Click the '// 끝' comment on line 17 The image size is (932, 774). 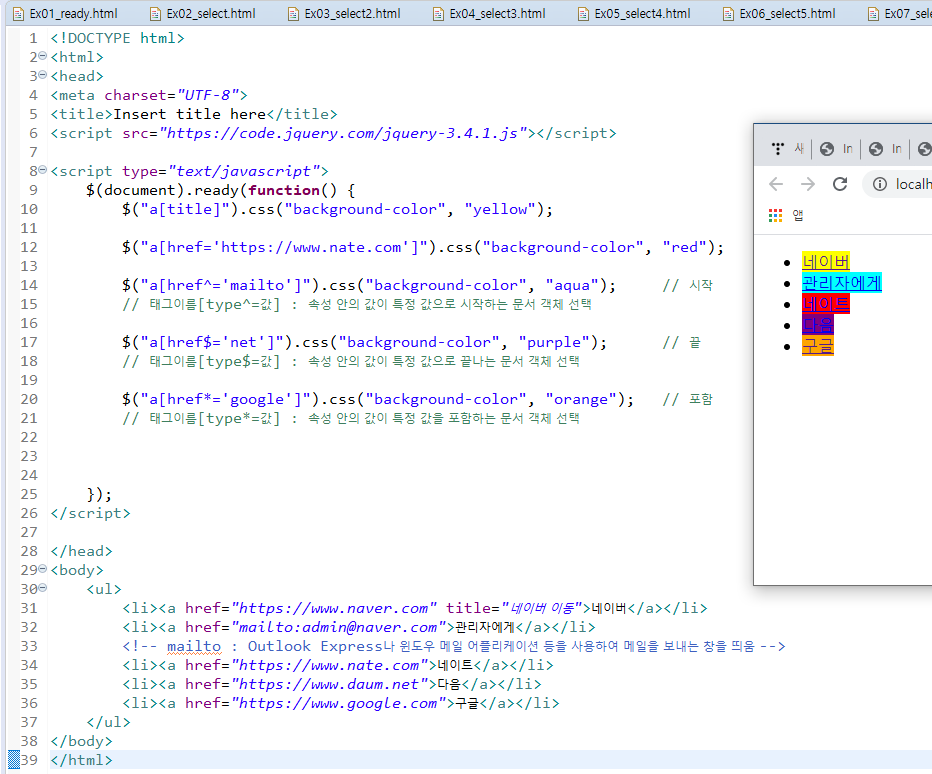(682, 342)
